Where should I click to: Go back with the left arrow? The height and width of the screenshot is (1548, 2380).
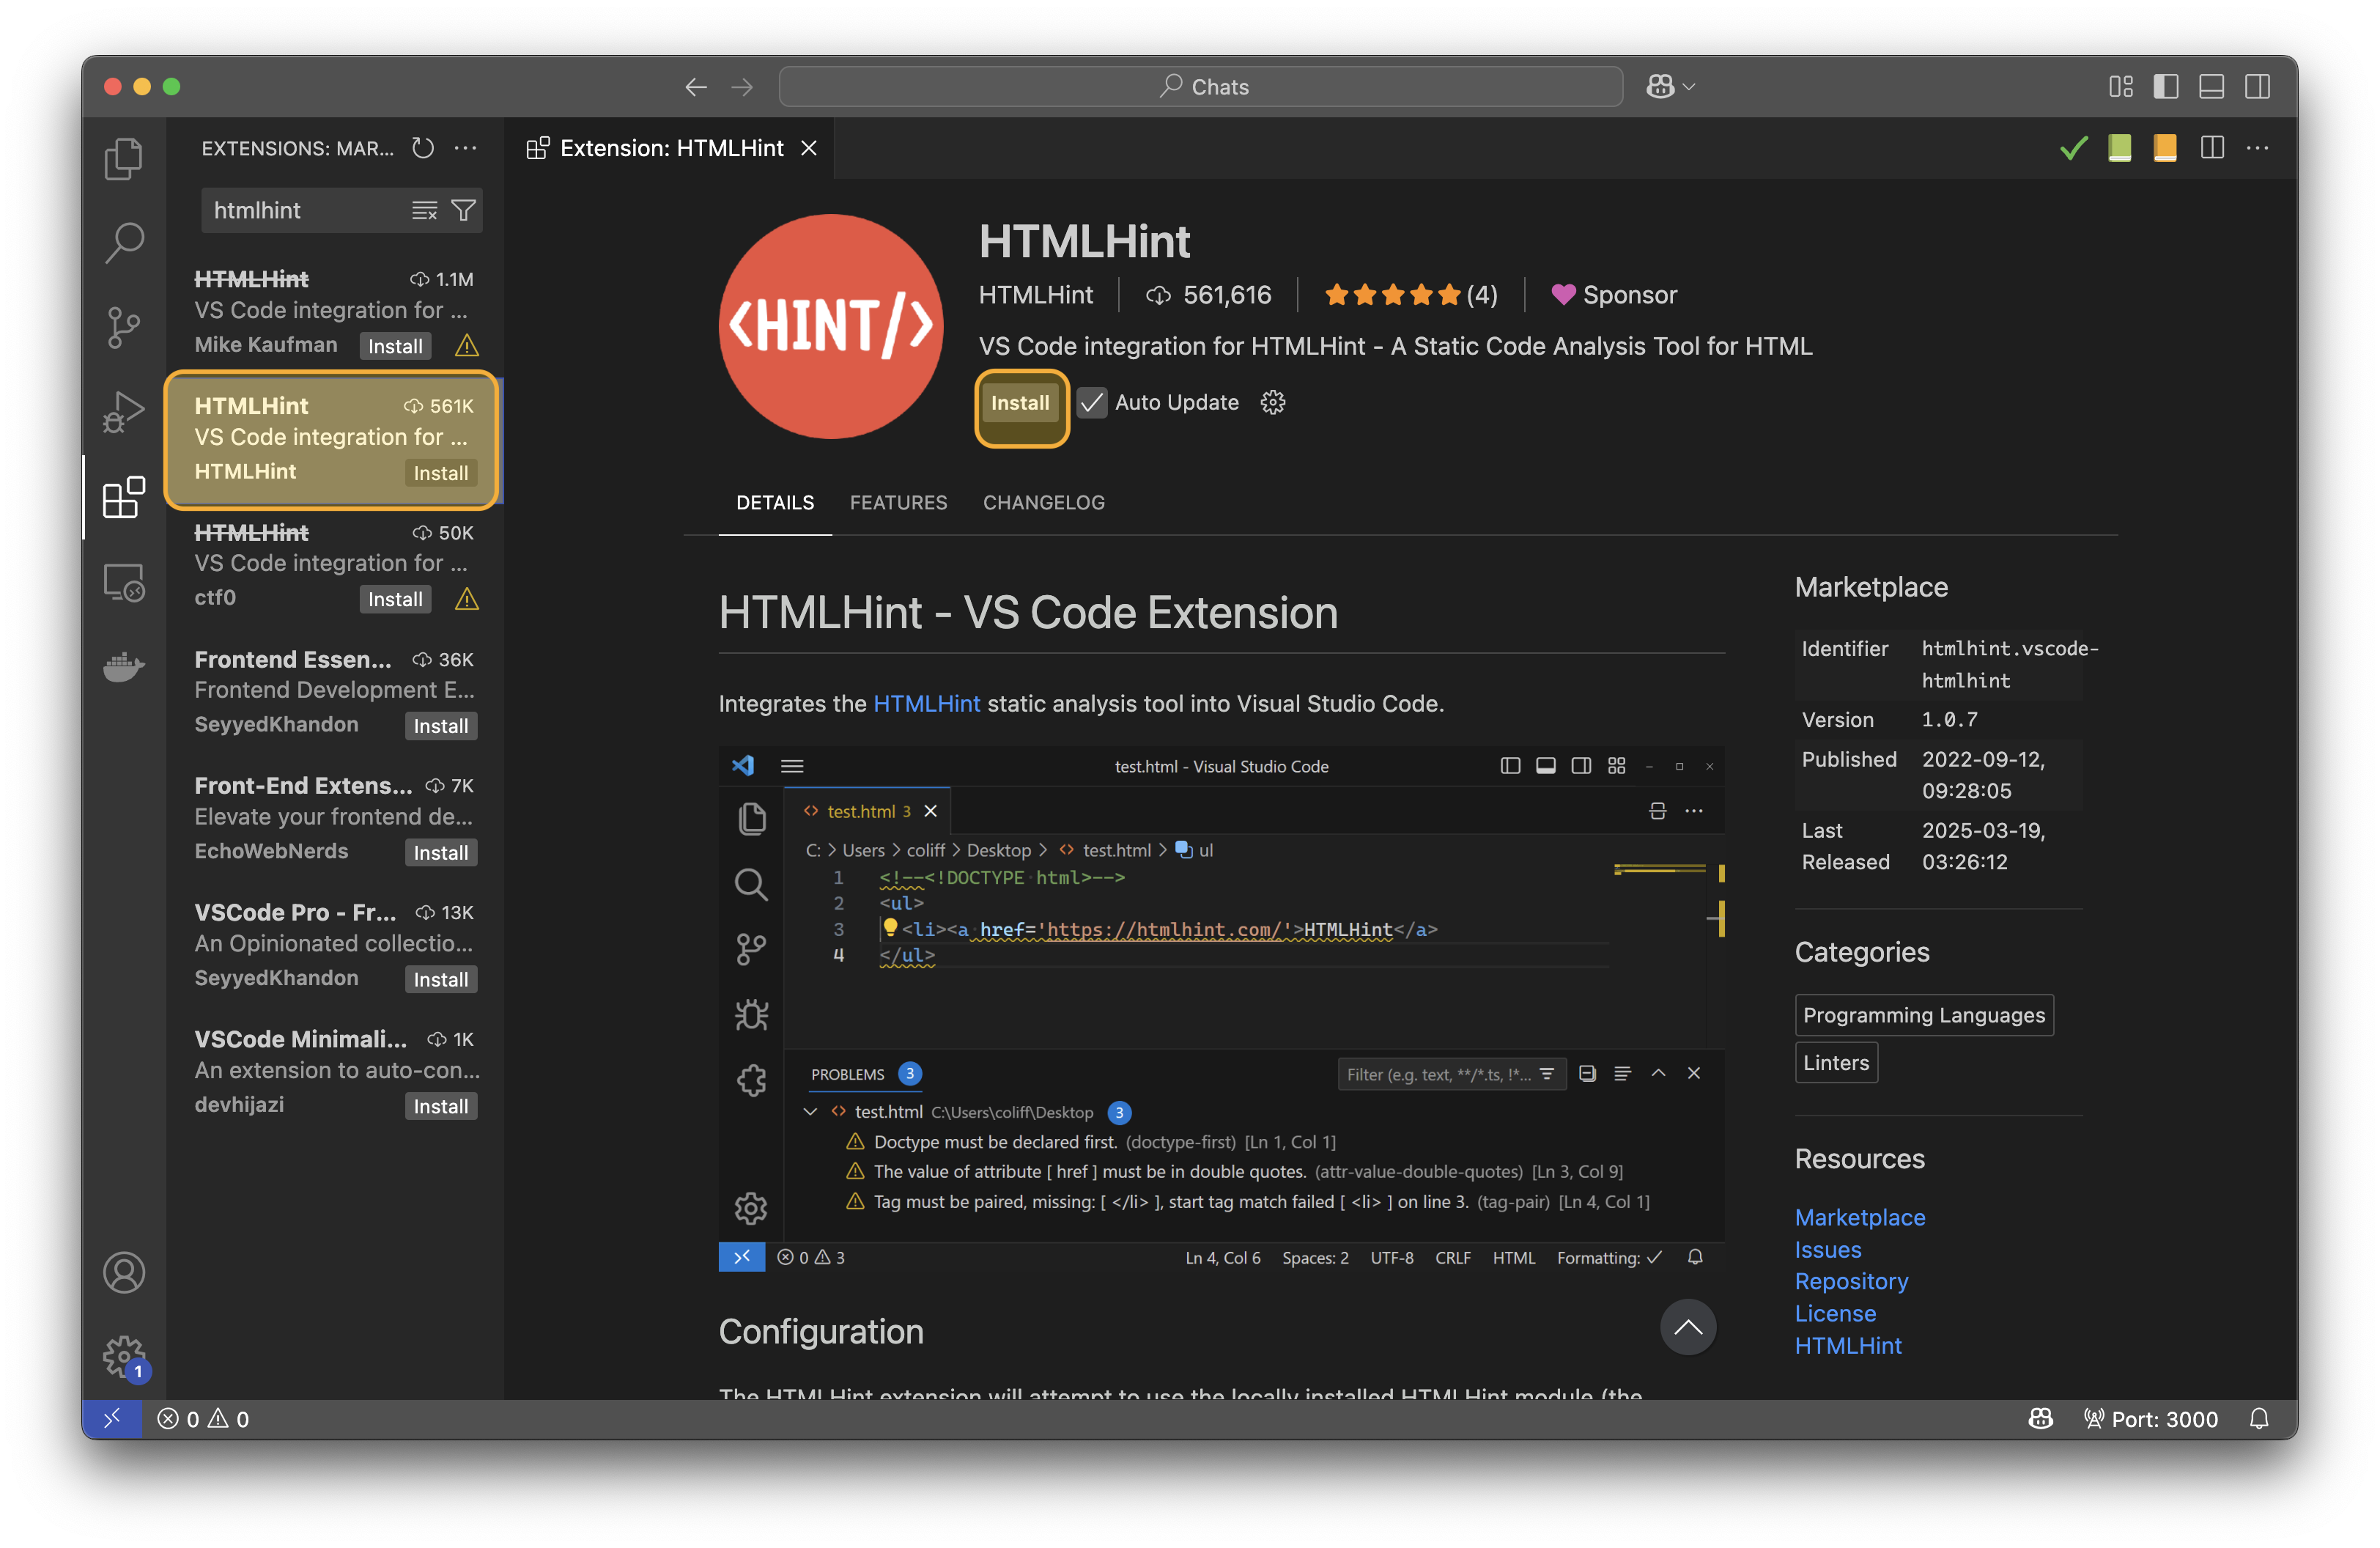[696, 87]
